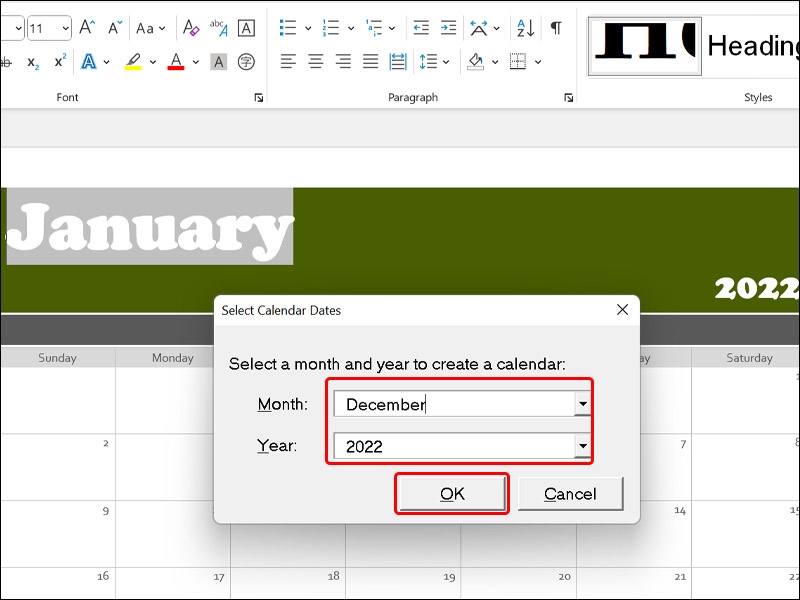Viewport: 800px width, 600px height.
Task: Open the Month dropdown list
Action: coord(582,404)
